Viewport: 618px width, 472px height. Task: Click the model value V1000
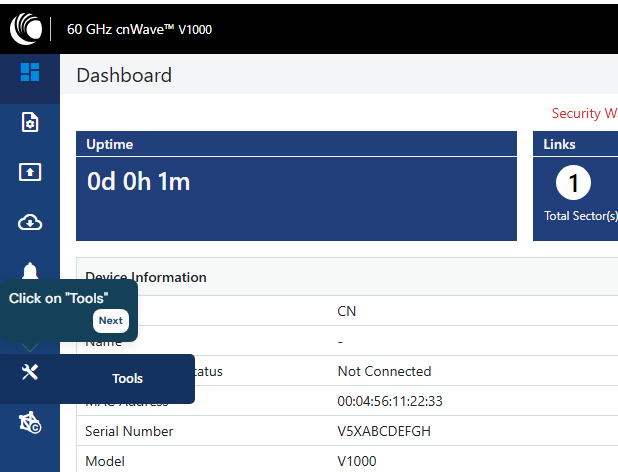point(357,461)
